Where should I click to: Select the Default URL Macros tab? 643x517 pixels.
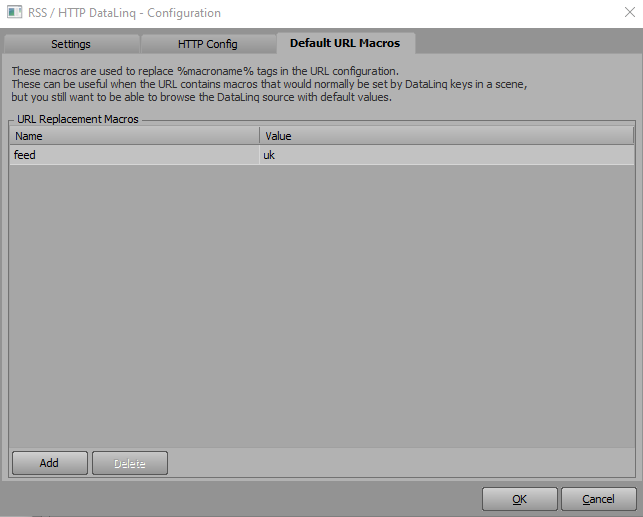pyautogui.click(x=345, y=43)
